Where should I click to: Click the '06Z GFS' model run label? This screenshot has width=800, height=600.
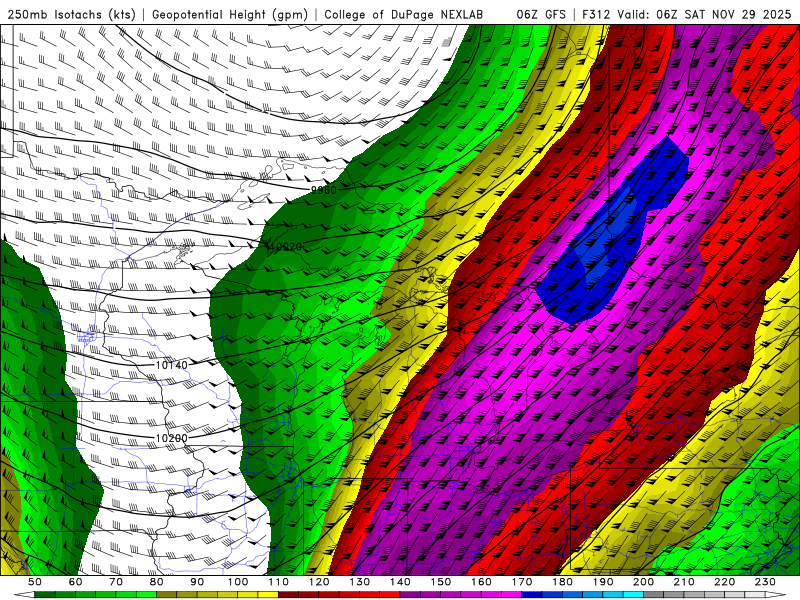click(541, 15)
